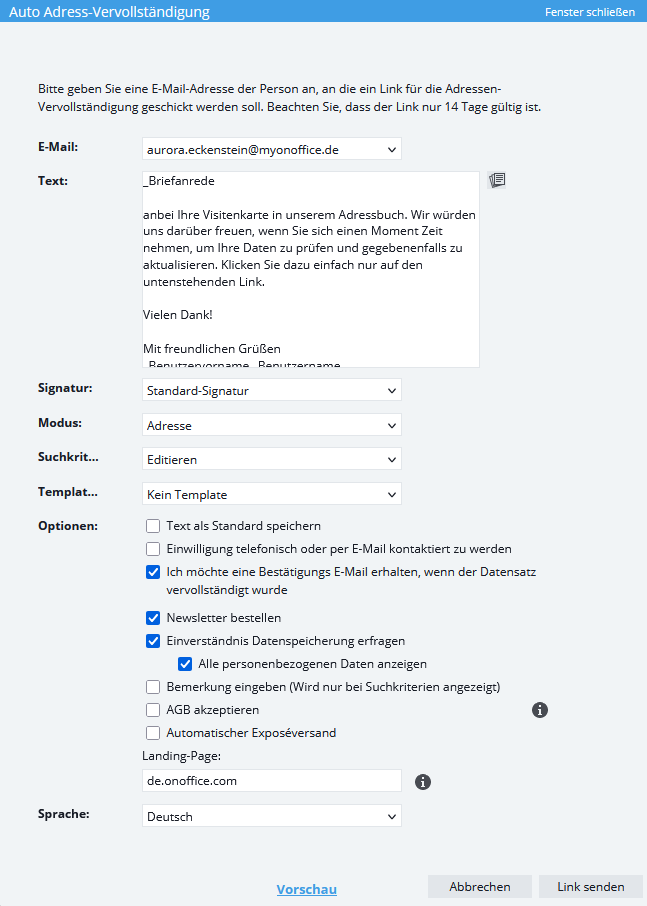Click the Abbrechen button
Viewport: 647px width, 906px height.
[x=480, y=886]
